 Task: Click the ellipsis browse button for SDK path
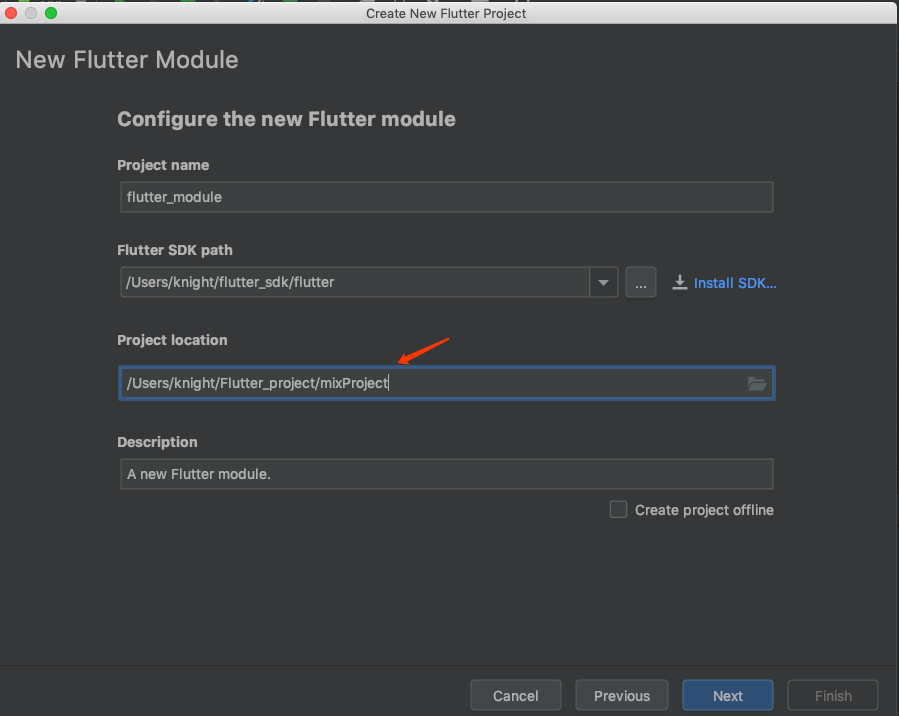[640, 282]
